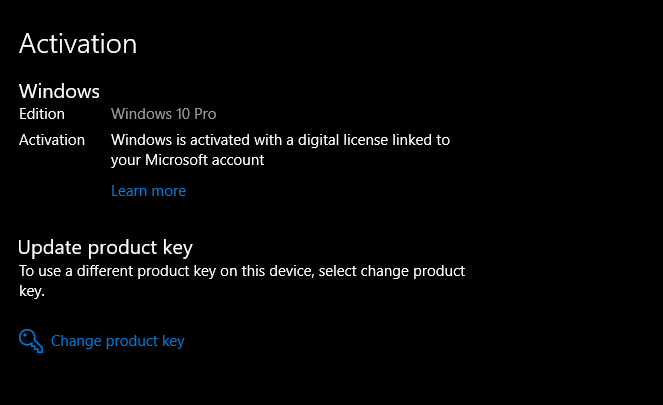Click the key icon beside Change product key

tap(31, 341)
